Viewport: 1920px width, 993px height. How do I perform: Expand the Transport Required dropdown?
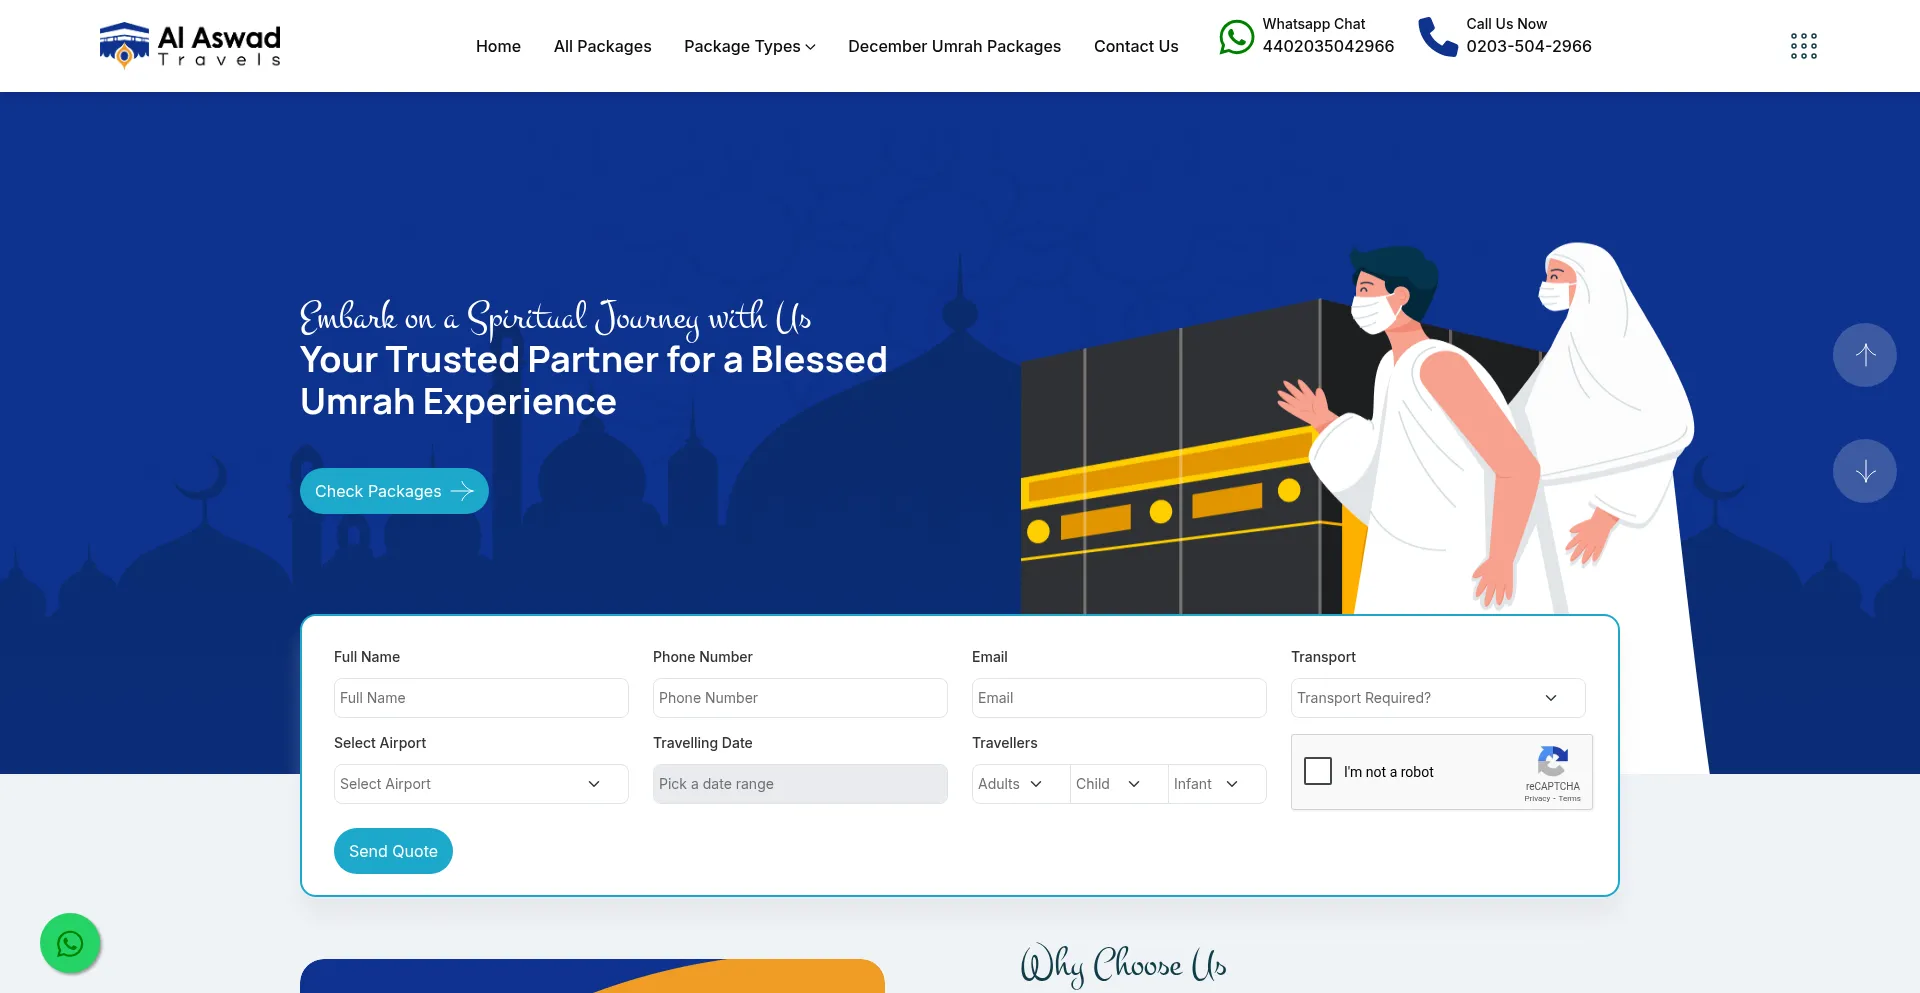tap(1438, 698)
